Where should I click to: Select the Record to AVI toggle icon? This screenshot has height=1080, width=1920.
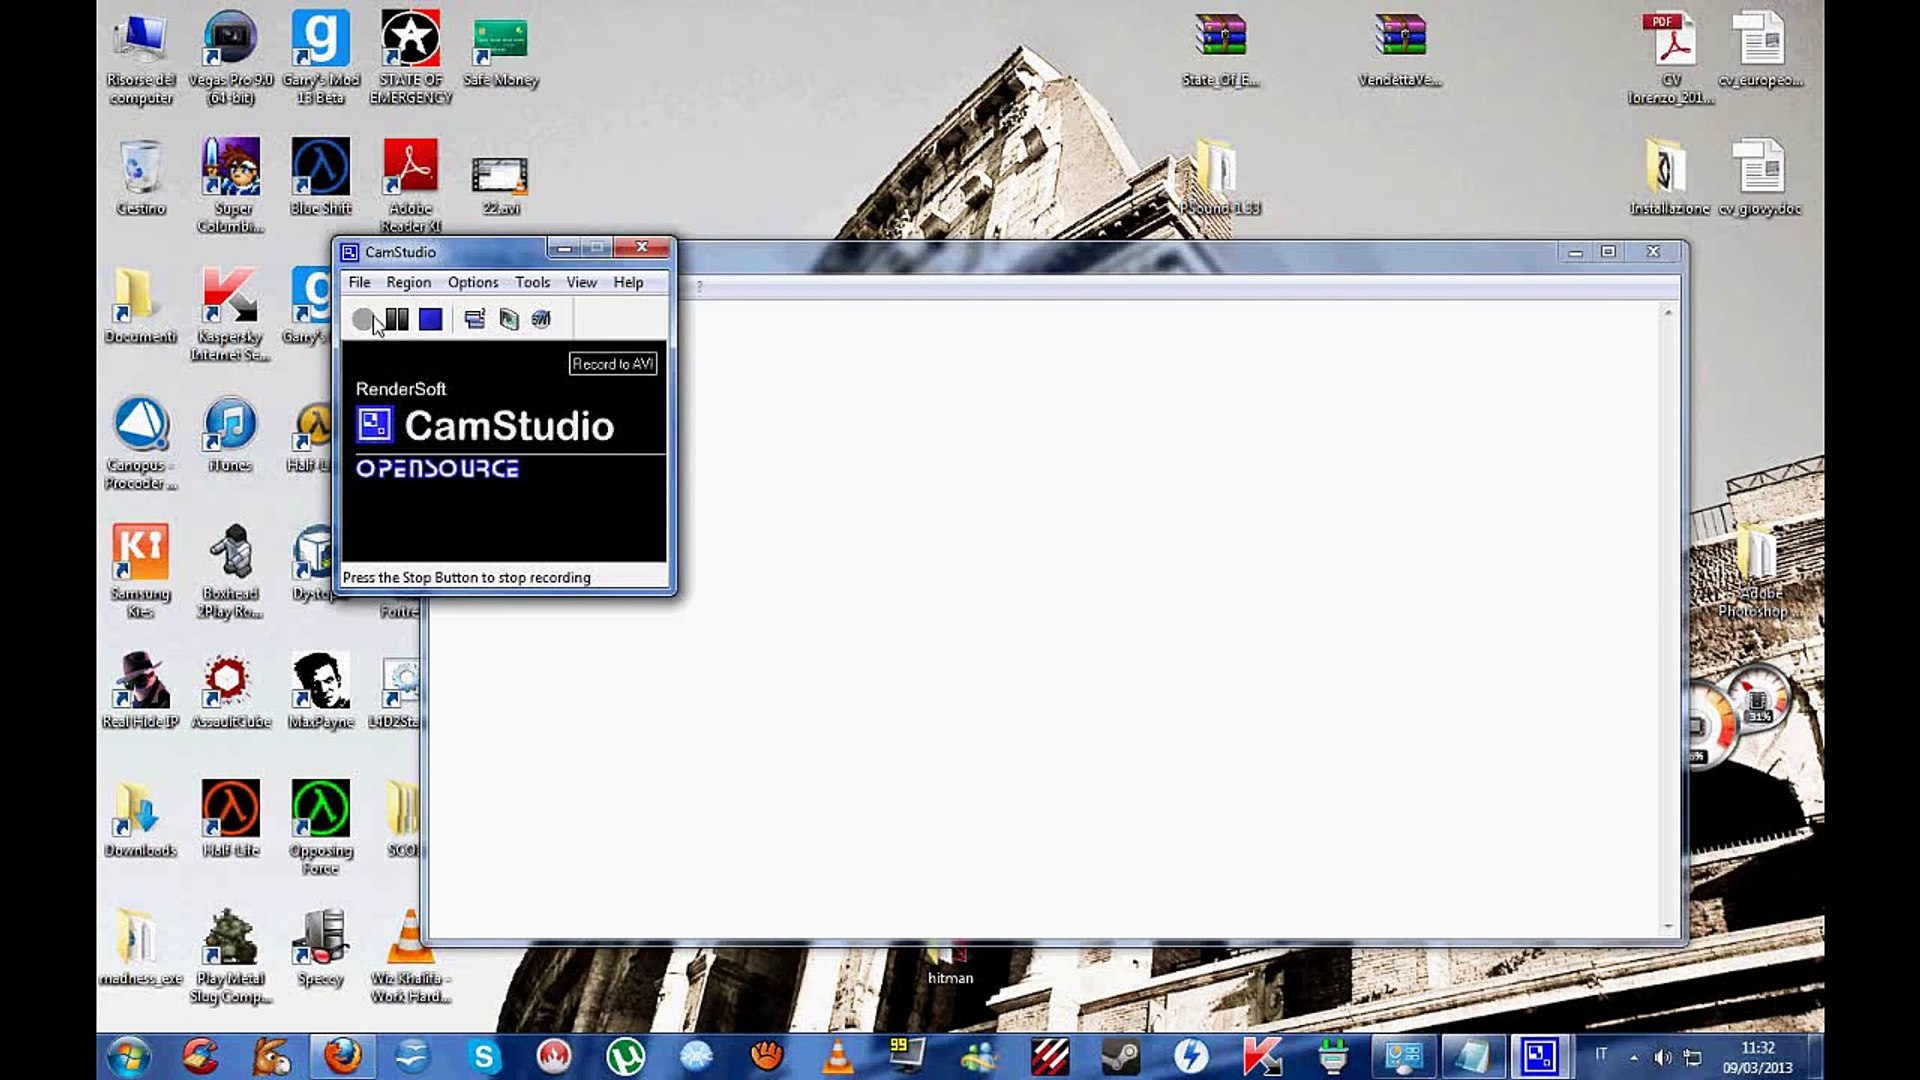tap(509, 319)
